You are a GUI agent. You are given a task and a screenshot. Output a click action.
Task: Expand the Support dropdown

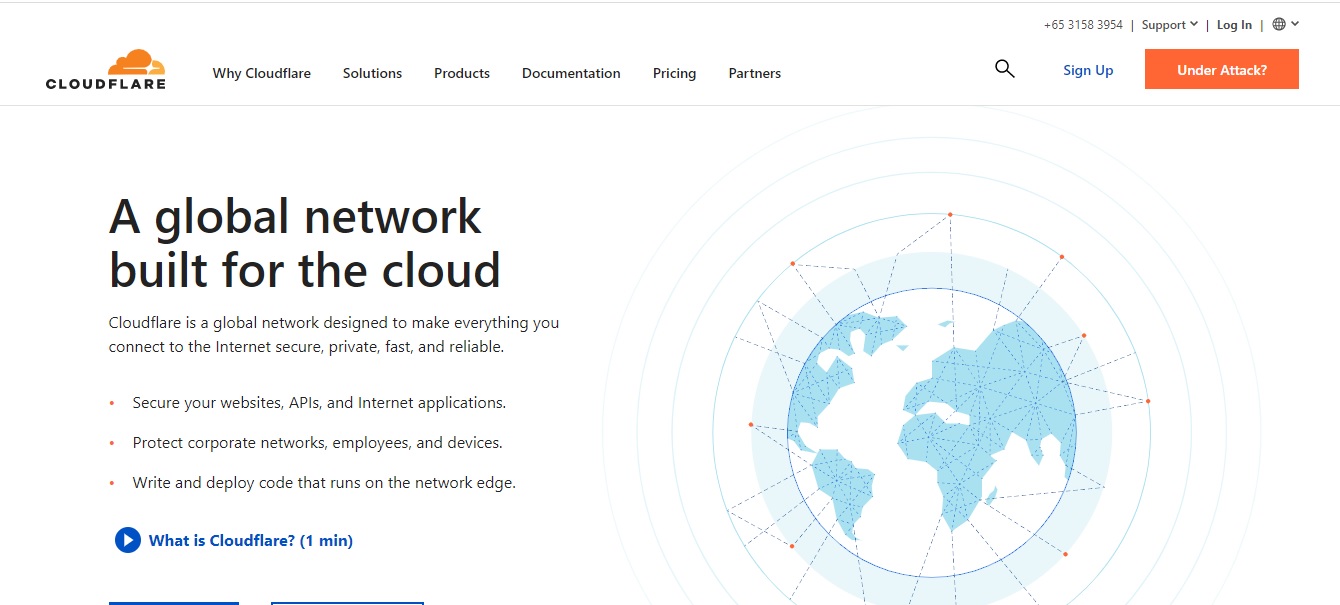[x=1169, y=25]
